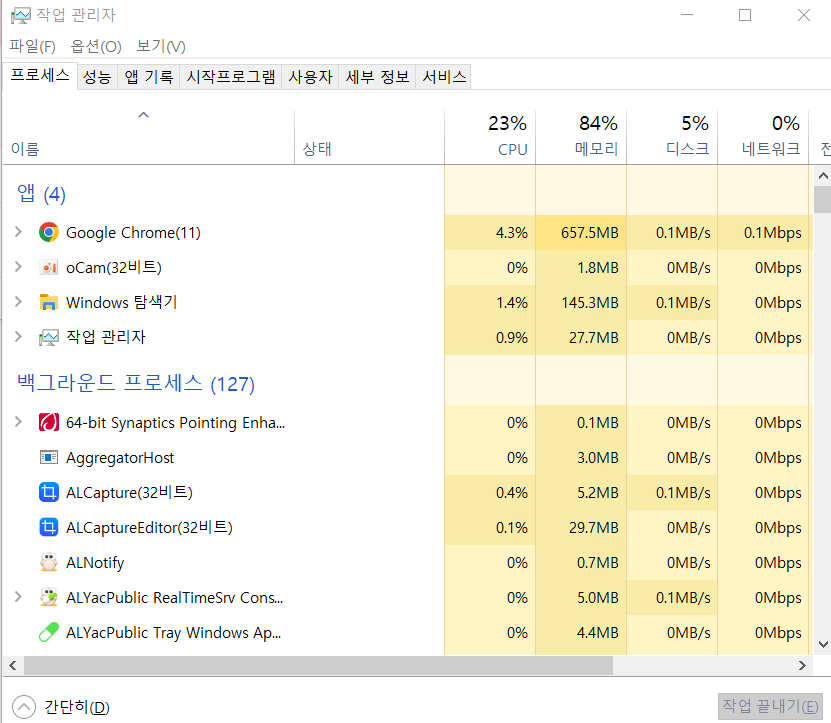The width and height of the screenshot is (831, 723).
Task: Sort by the 상태 column header
Action: pyautogui.click(x=369, y=137)
